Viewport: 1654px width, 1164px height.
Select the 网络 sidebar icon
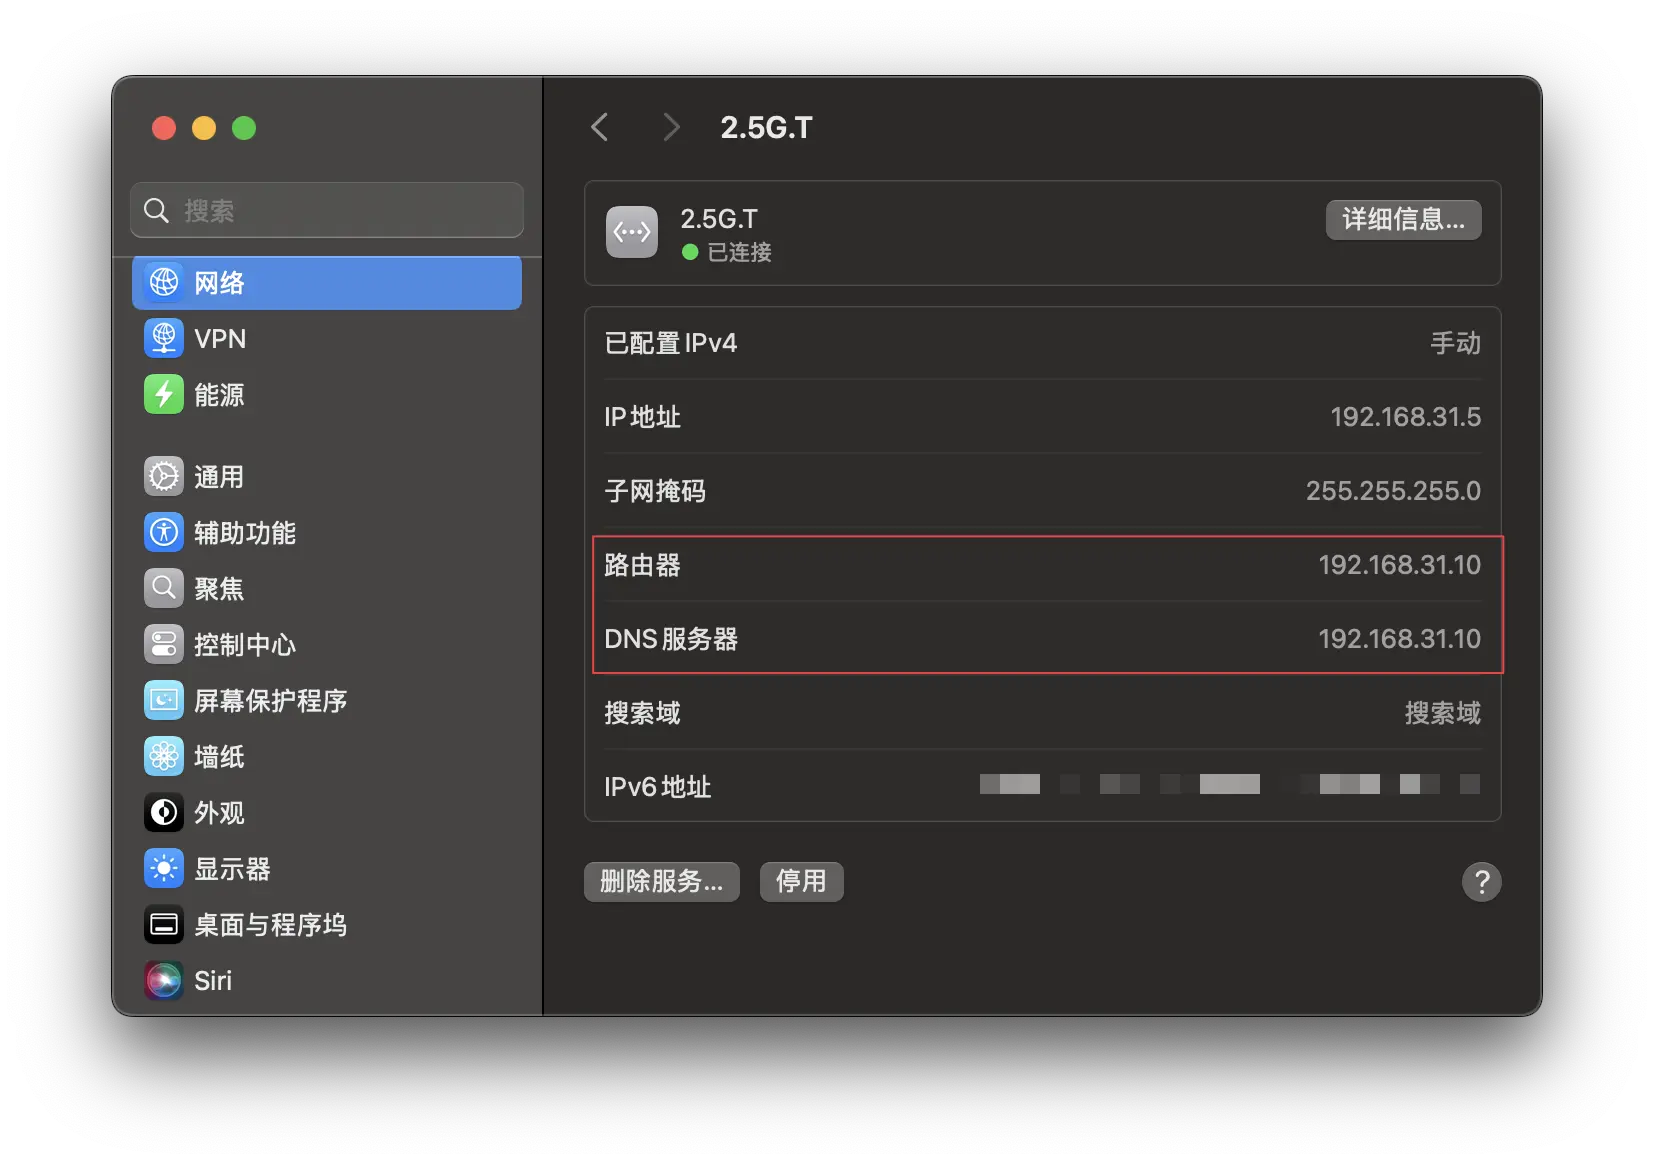point(218,283)
